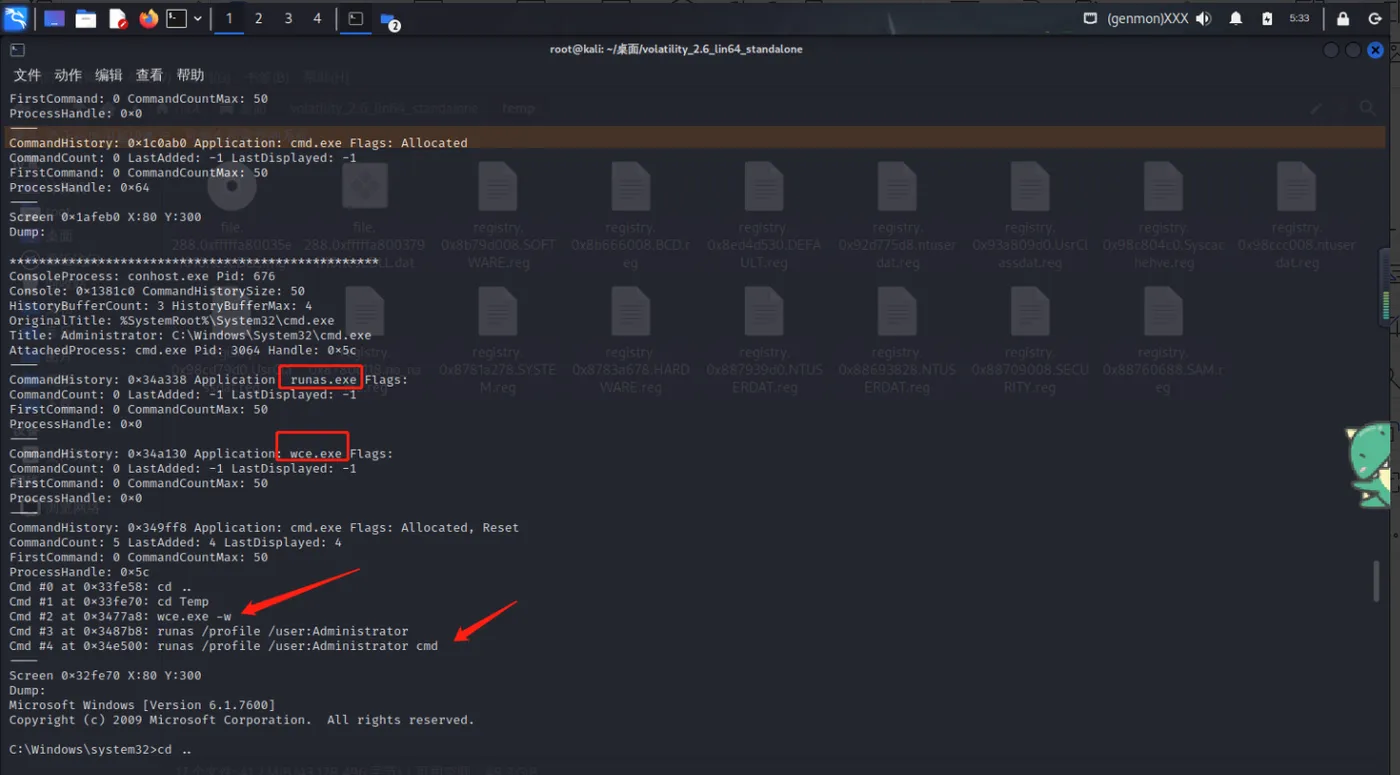
Task: Click 'CommandHistory: 0x349ff8 ... Allocated, Reset' line
Action: point(264,528)
